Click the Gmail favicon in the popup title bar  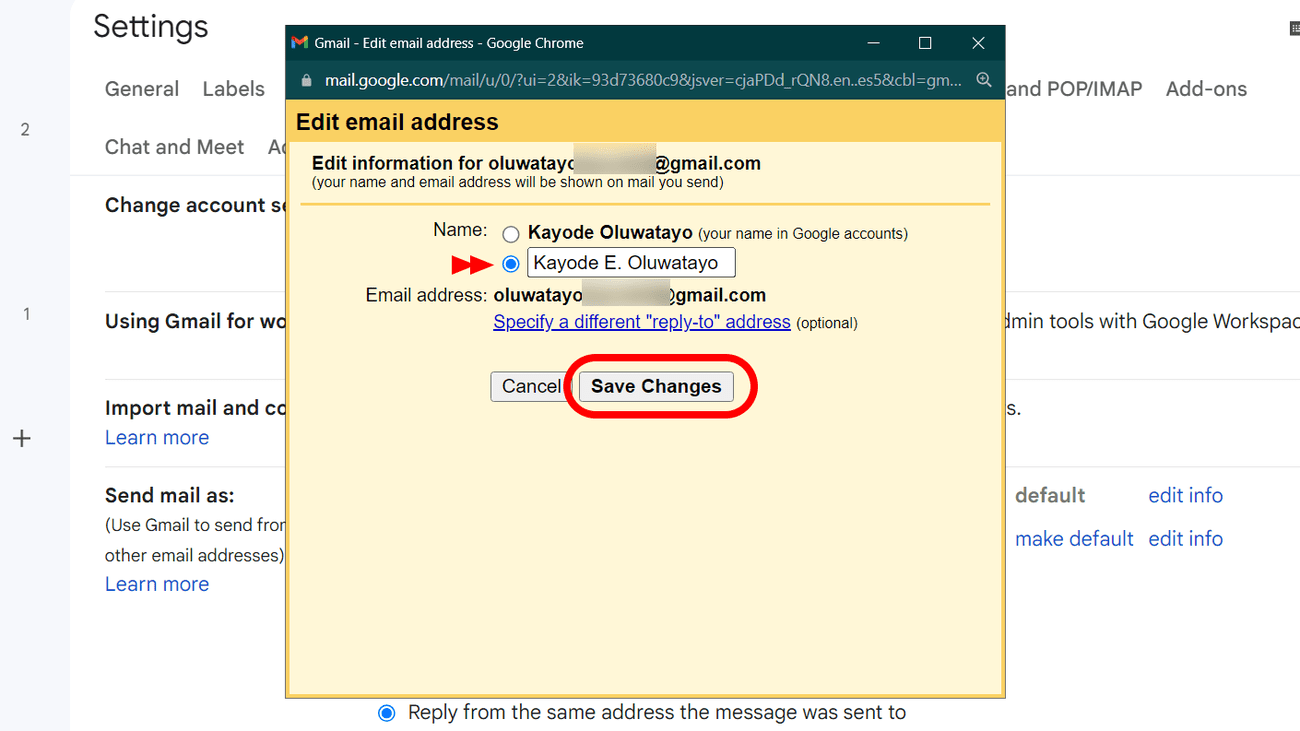coord(299,42)
